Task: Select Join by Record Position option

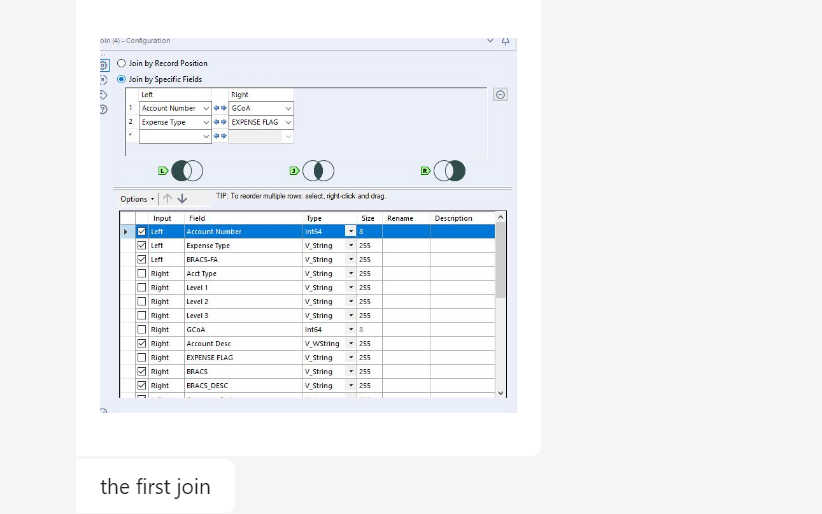Action: pos(122,63)
